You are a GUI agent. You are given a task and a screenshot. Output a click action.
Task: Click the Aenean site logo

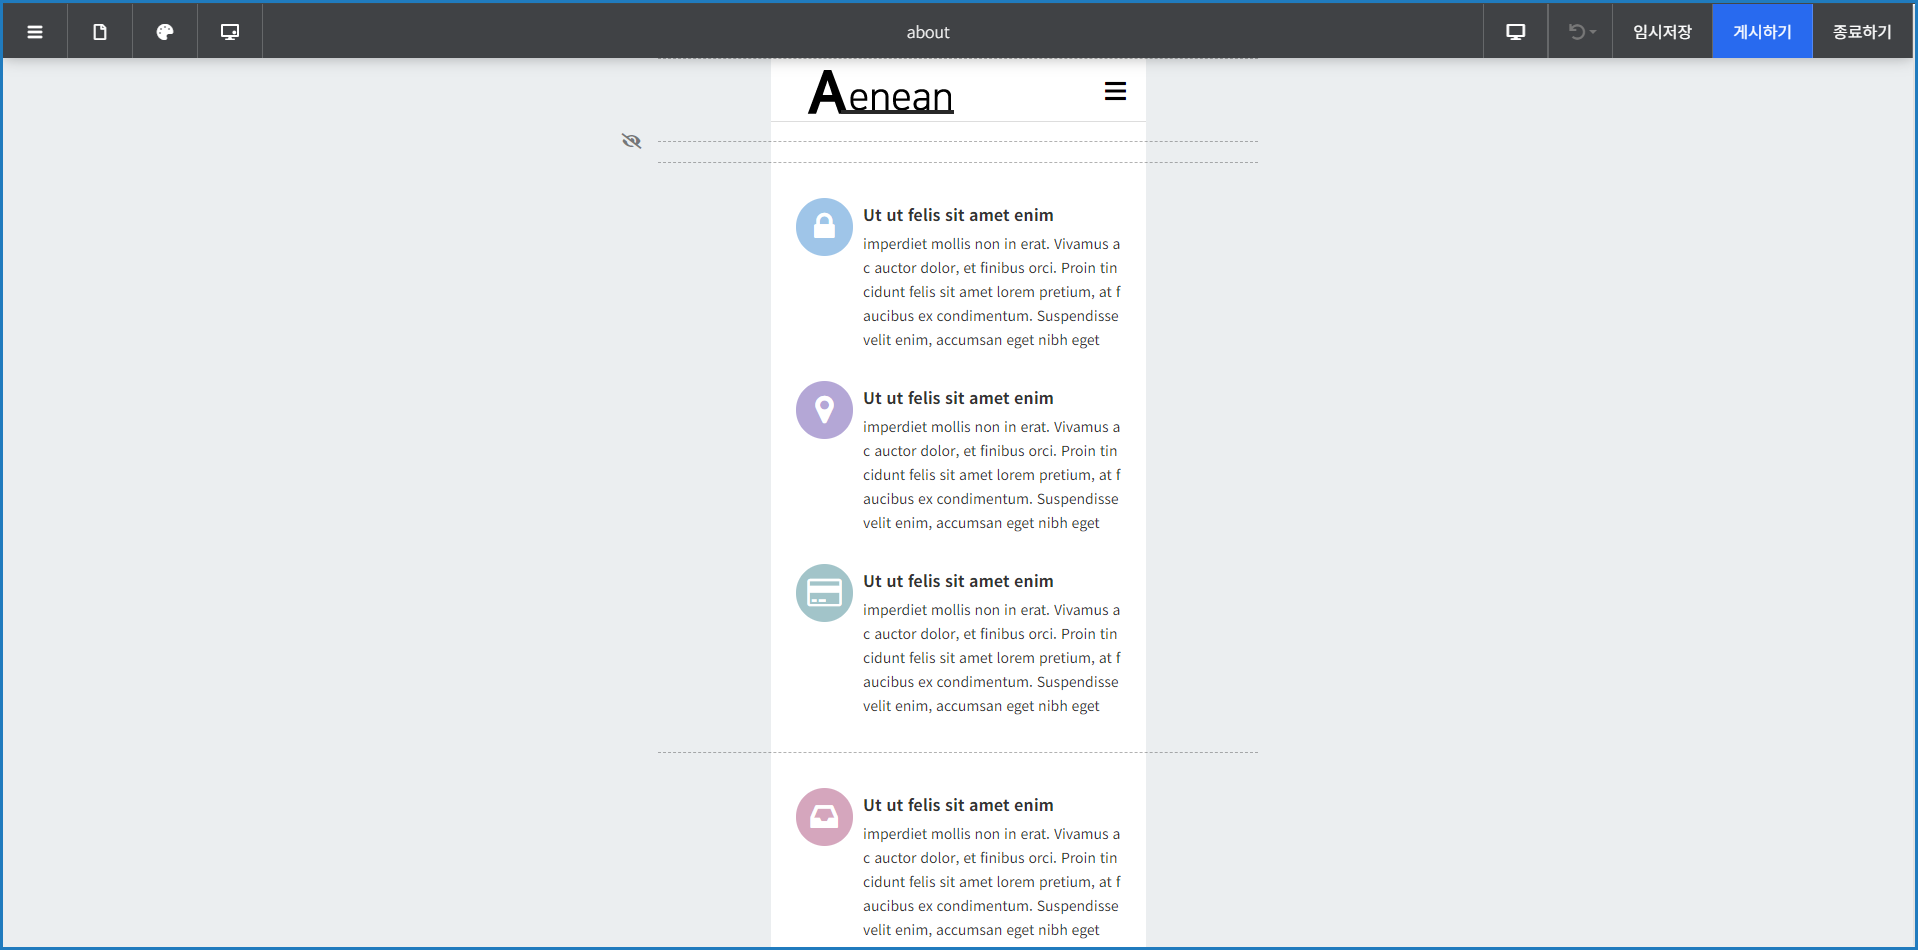881,94
